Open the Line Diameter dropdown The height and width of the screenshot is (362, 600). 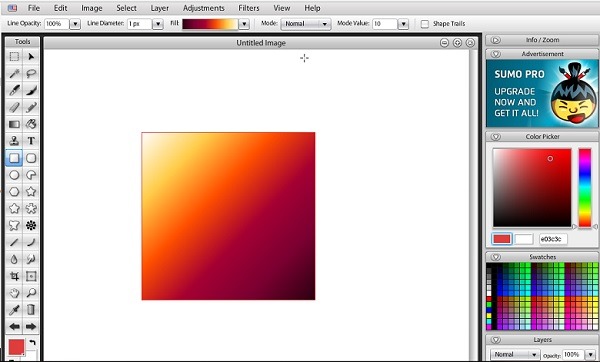coord(158,24)
